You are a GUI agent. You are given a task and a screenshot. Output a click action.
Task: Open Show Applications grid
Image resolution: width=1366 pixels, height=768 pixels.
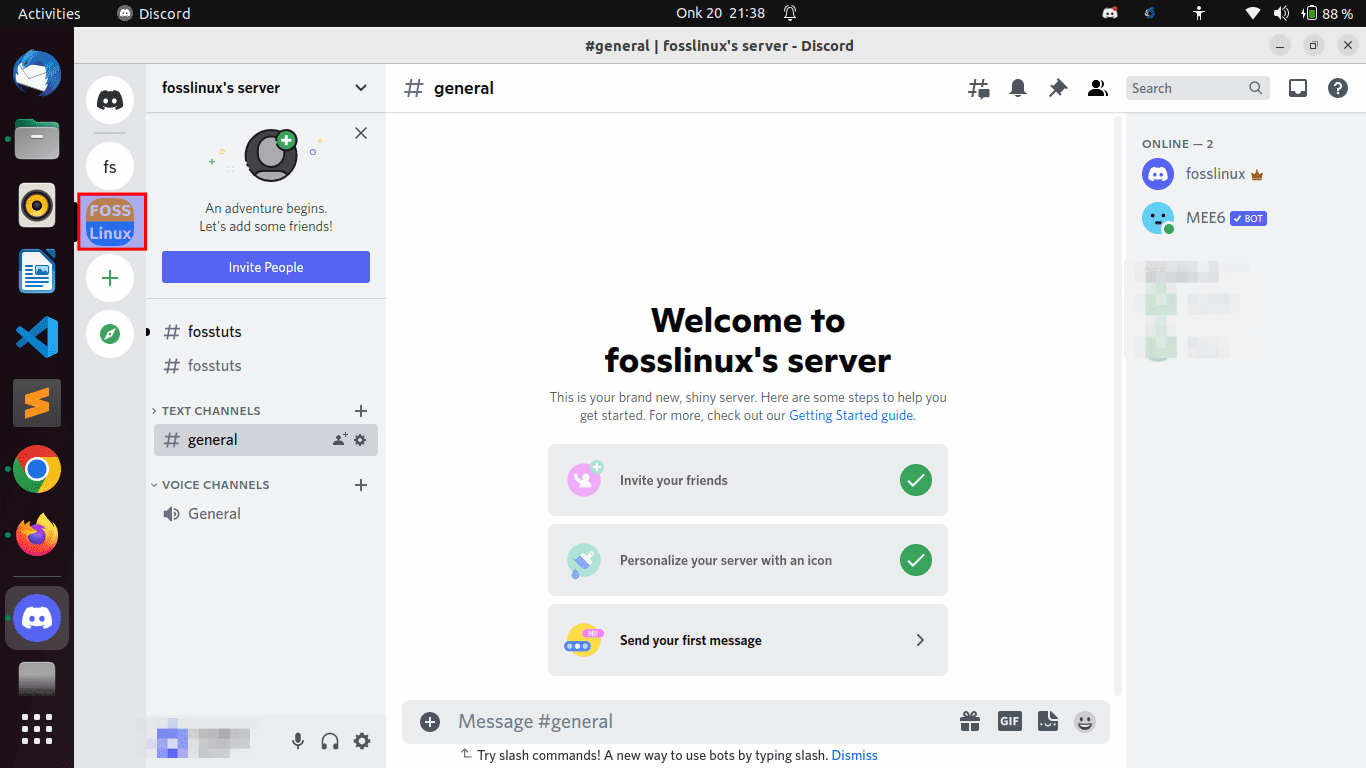tap(37, 728)
